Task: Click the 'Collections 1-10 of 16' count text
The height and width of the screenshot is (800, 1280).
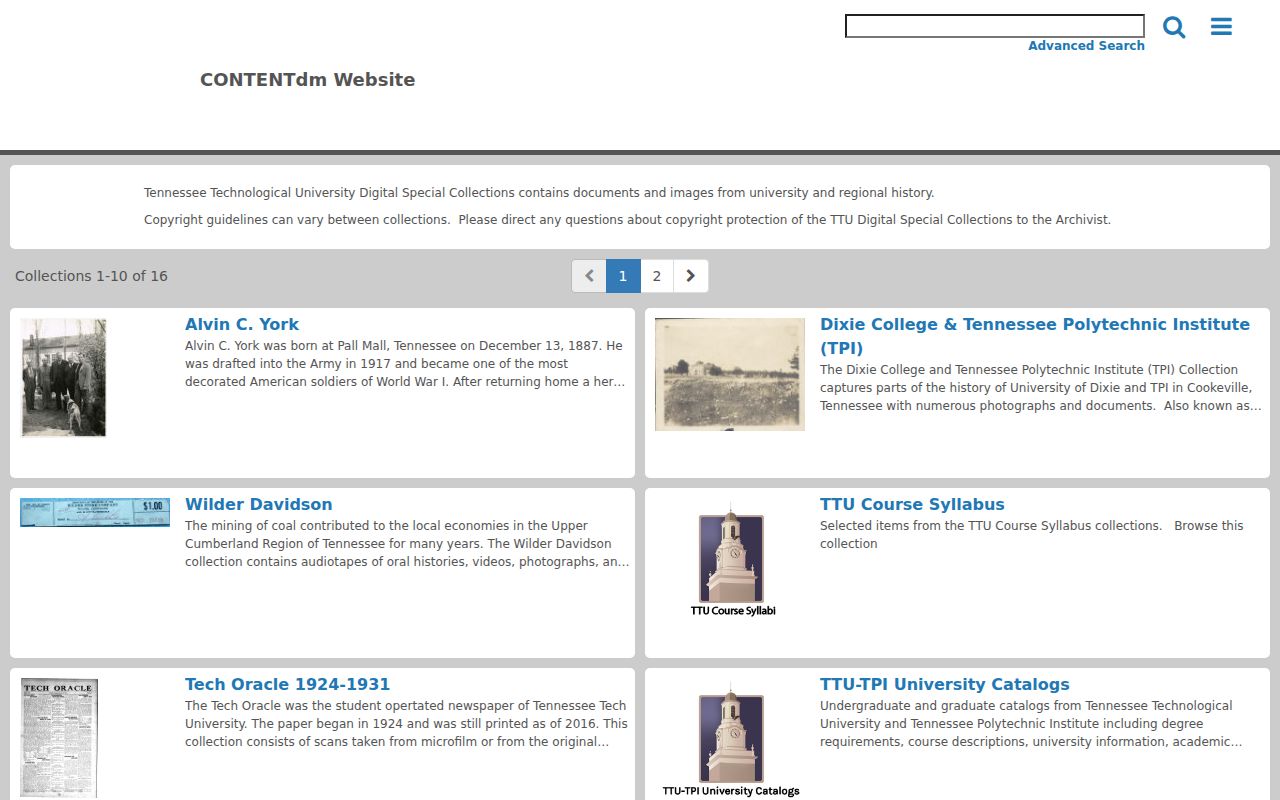Action: [91, 276]
